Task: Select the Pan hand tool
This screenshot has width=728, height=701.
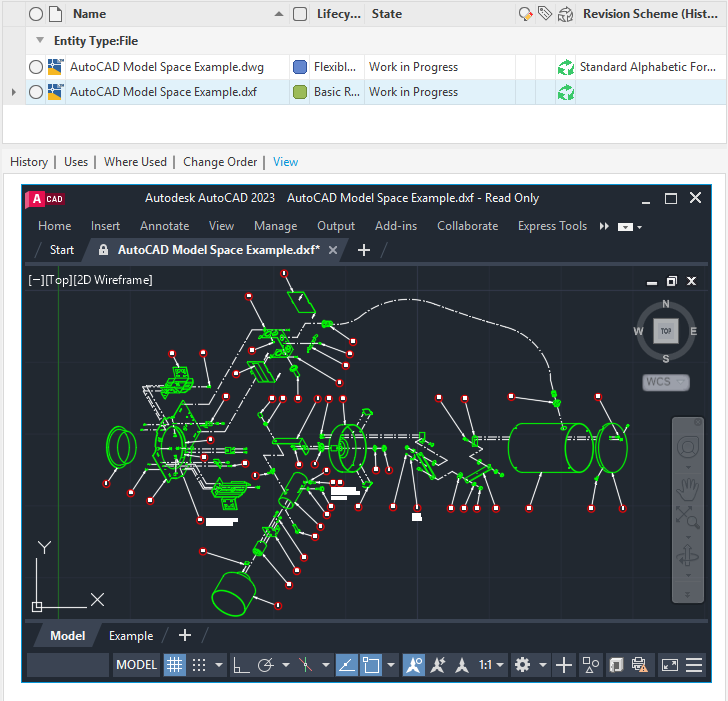Action: [x=688, y=489]
